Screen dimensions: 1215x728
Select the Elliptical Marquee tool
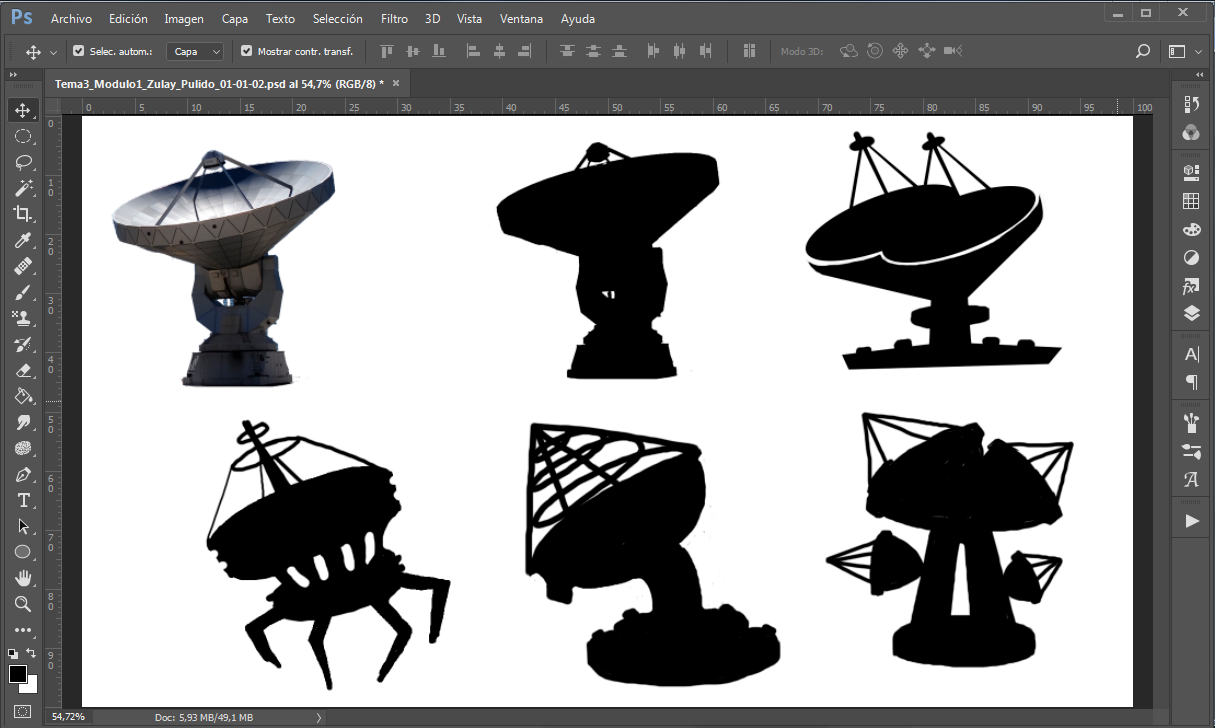23,136
